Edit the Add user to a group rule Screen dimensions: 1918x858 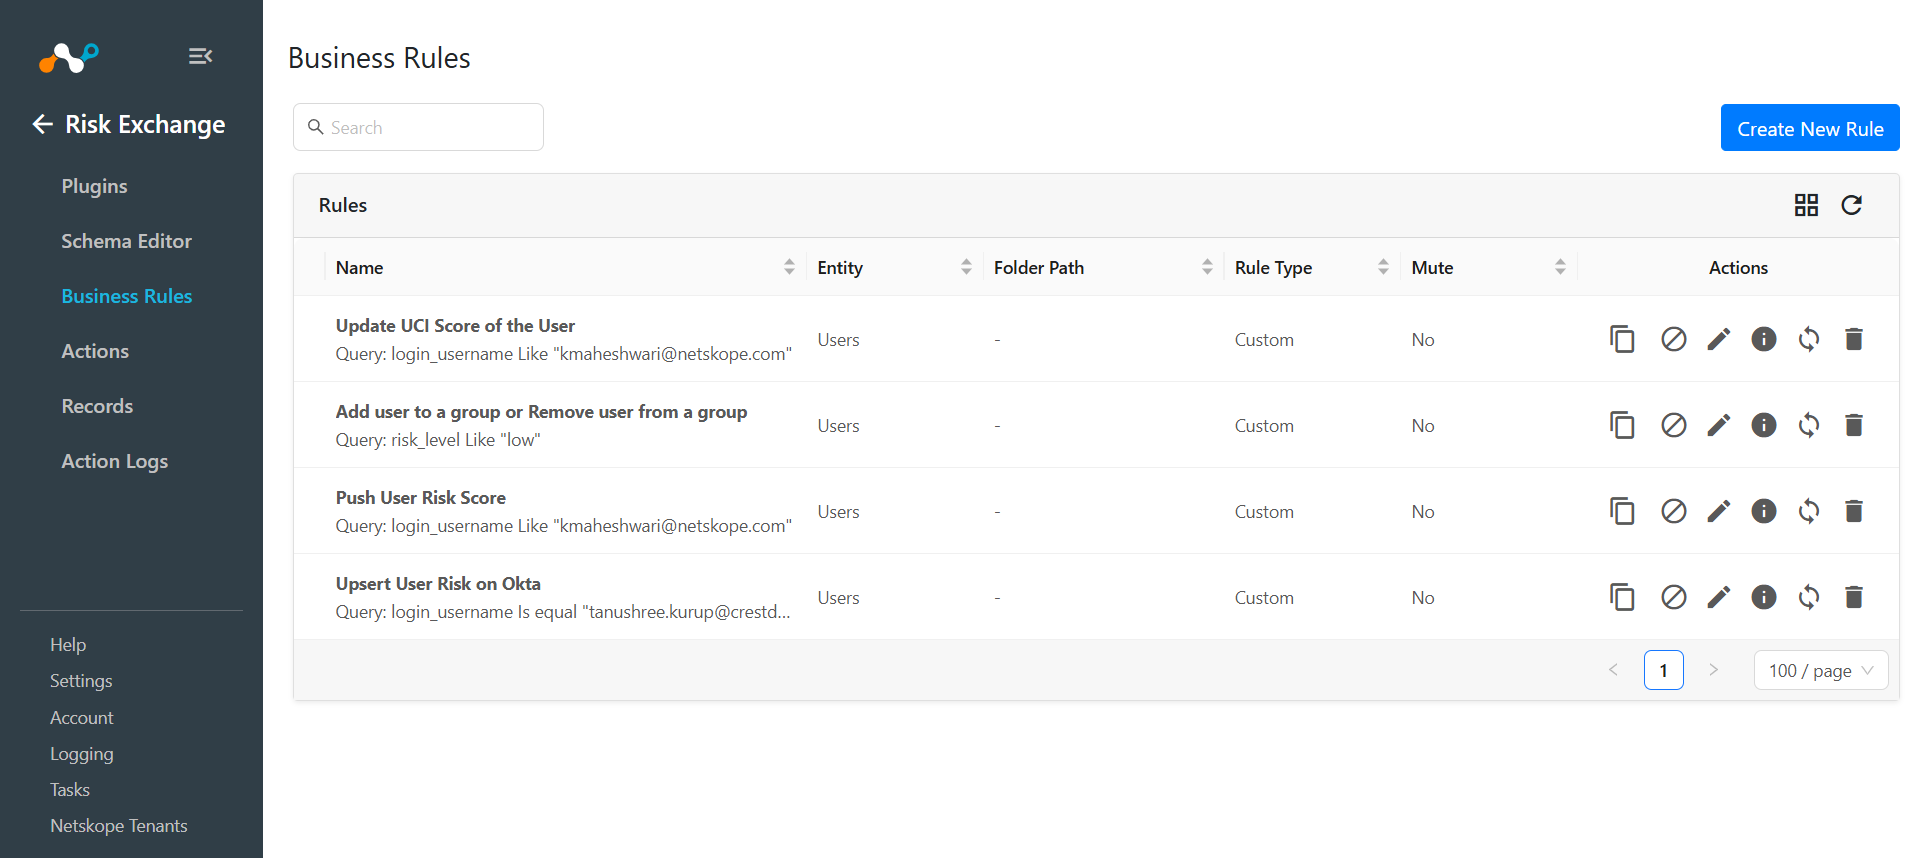pyautogui.click(x=1719, y=425)
